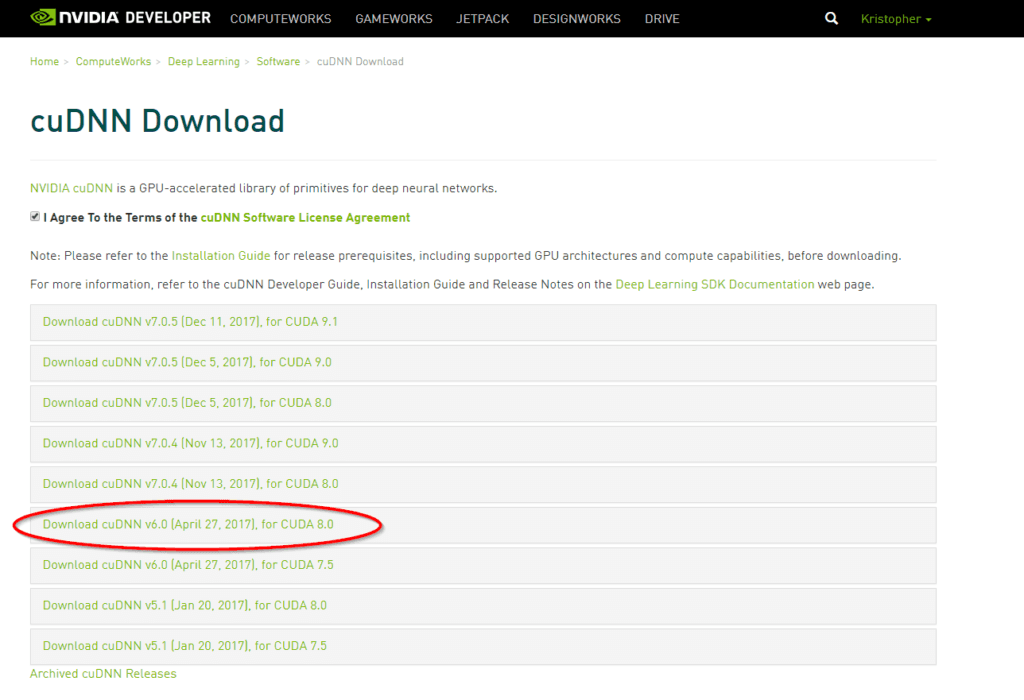Viewport: 1024px width, 700px height.
Task: Expand cuDNN v6.0 for CUDA 7.5
Action: 483,565
